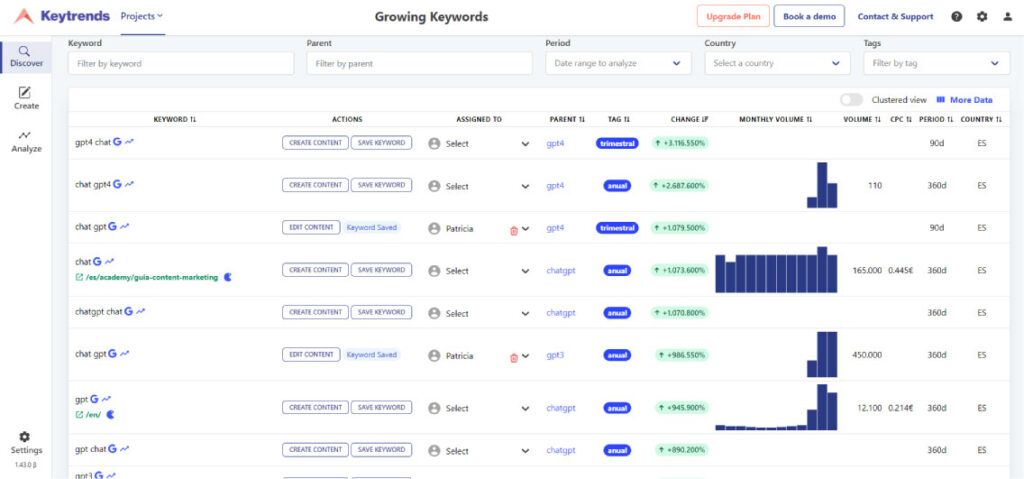Click trend icon for chat gpt with 90d period
1024x479 pixels.
pyautogui.click(x=124, y=226)
